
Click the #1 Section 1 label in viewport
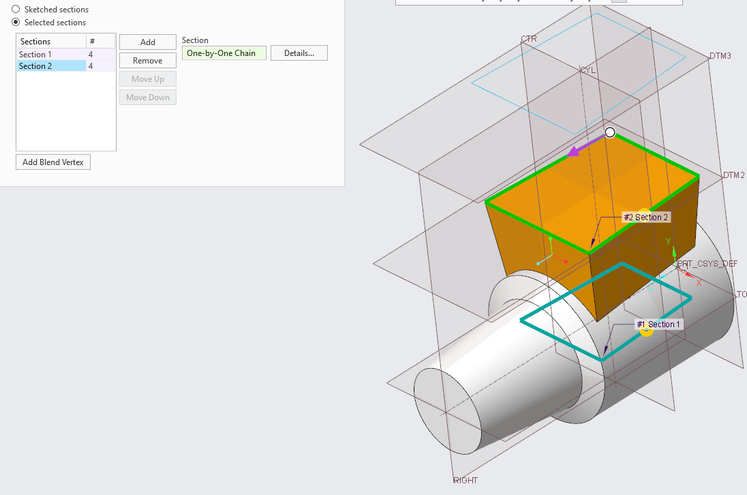click(x=659, y=325)
